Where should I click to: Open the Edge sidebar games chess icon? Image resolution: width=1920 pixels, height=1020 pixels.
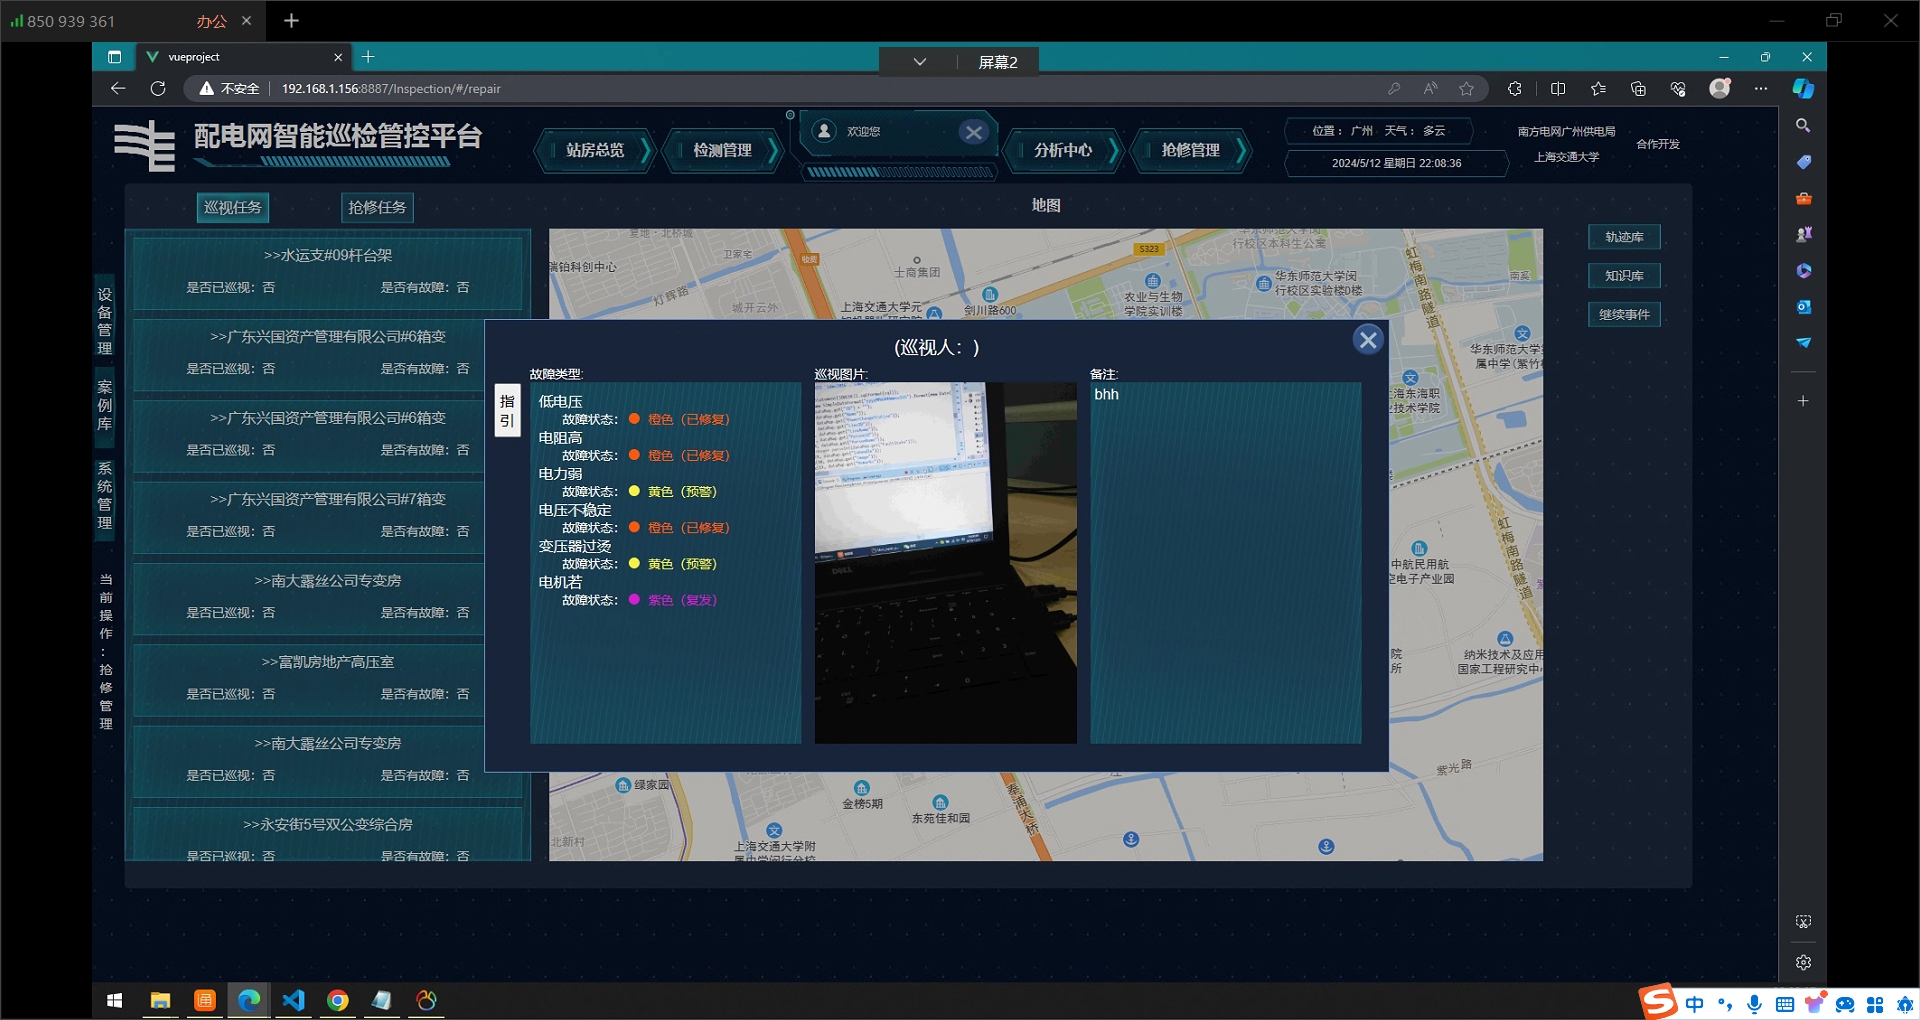[1803, 234]
